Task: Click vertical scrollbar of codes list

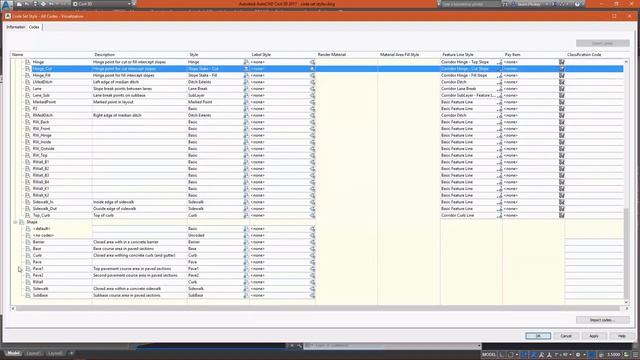Action: [x=627, y=253]
